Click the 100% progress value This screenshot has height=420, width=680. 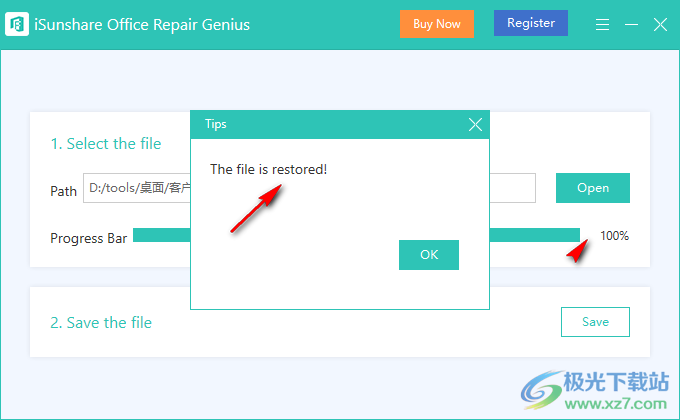[614, 236]
